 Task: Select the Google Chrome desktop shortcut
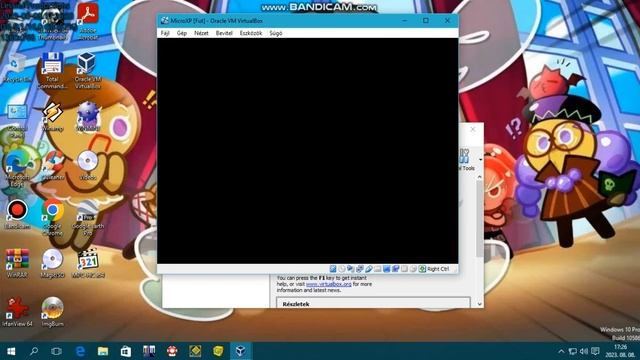pos(52,217)
